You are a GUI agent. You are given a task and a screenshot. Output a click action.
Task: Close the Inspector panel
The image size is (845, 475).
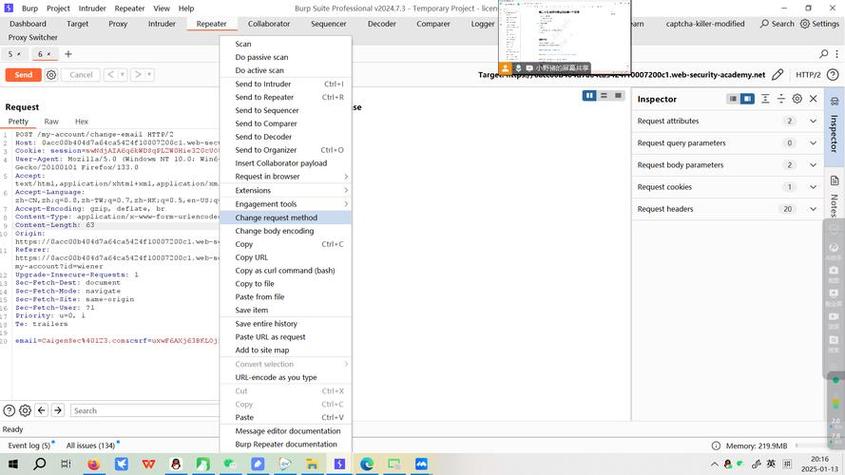click(813, 99)
